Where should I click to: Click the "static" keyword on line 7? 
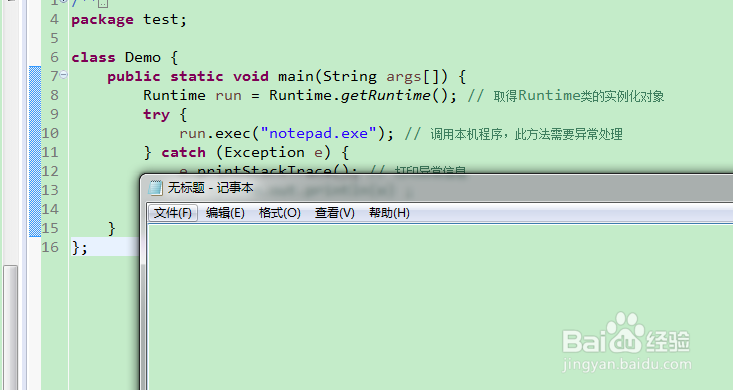click(x=197, y=76)
